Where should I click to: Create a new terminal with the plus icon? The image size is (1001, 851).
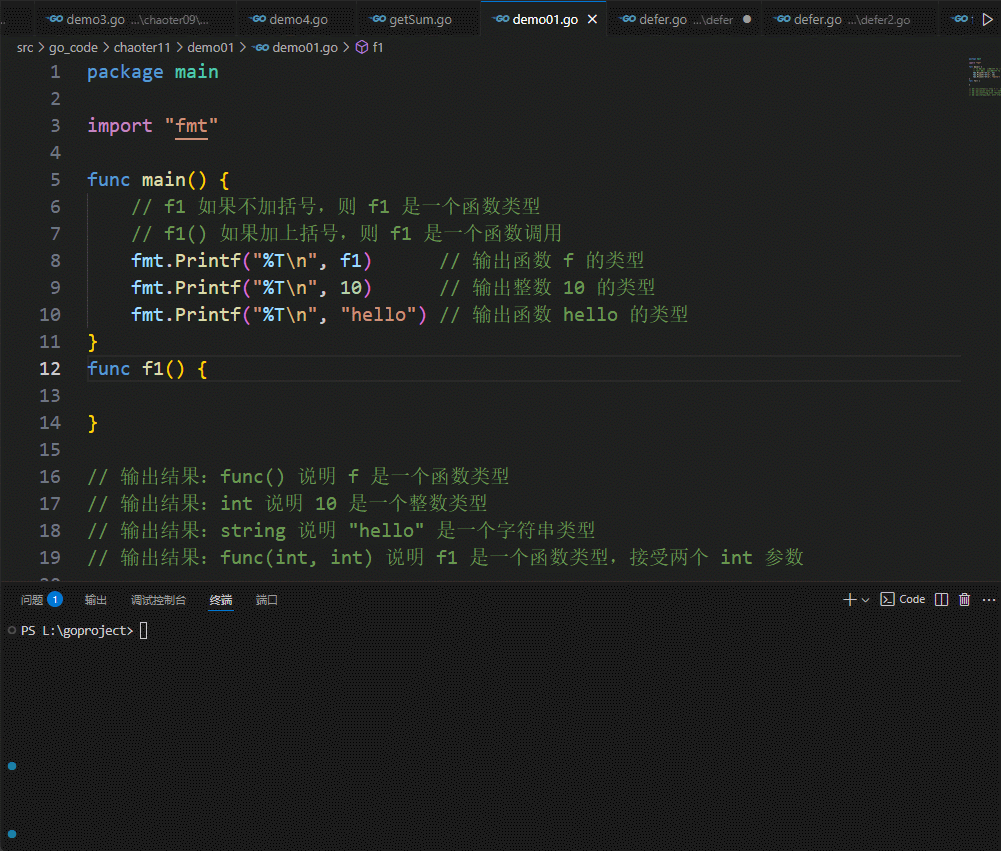849,599
